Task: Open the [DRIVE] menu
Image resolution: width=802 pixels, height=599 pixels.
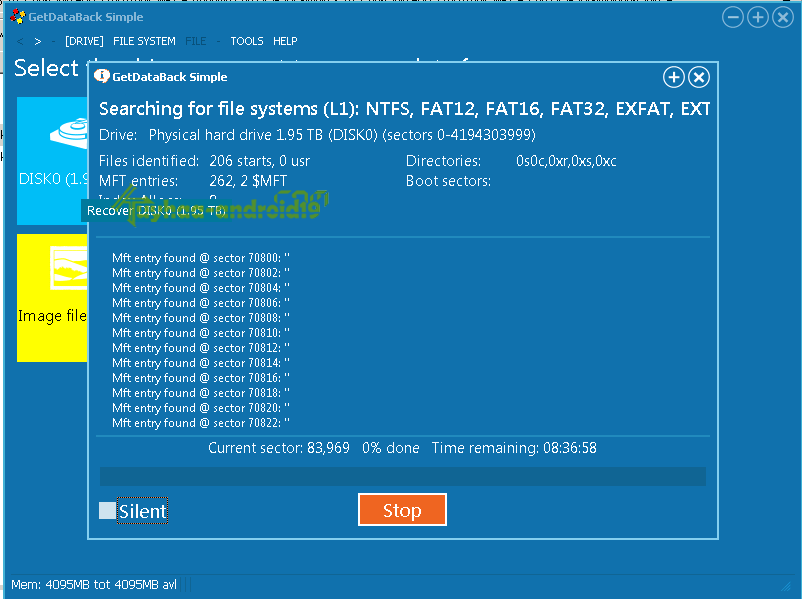Action: tap(84, 41)
